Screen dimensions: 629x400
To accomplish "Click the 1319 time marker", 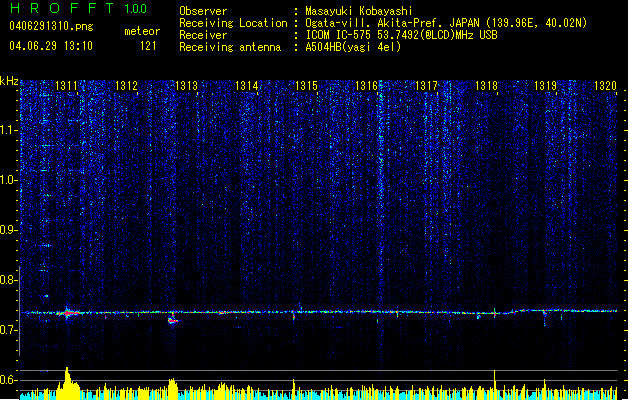I will coord(546,86).
